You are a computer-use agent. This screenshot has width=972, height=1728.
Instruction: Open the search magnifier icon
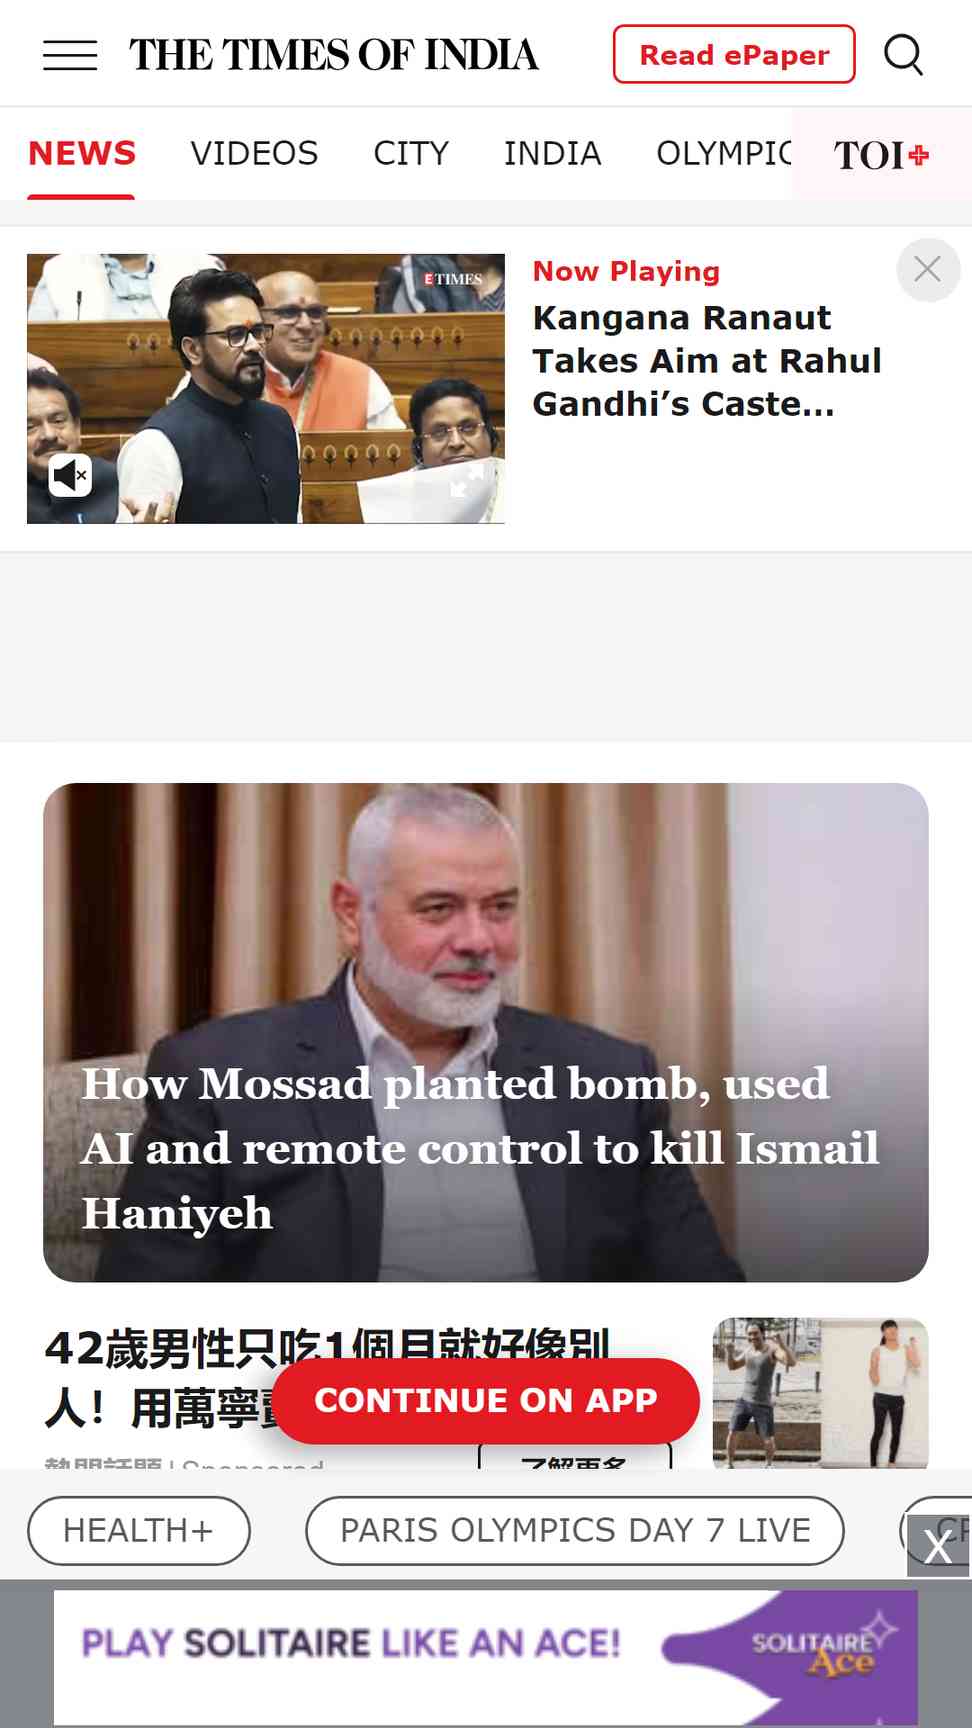pos(904,54)
